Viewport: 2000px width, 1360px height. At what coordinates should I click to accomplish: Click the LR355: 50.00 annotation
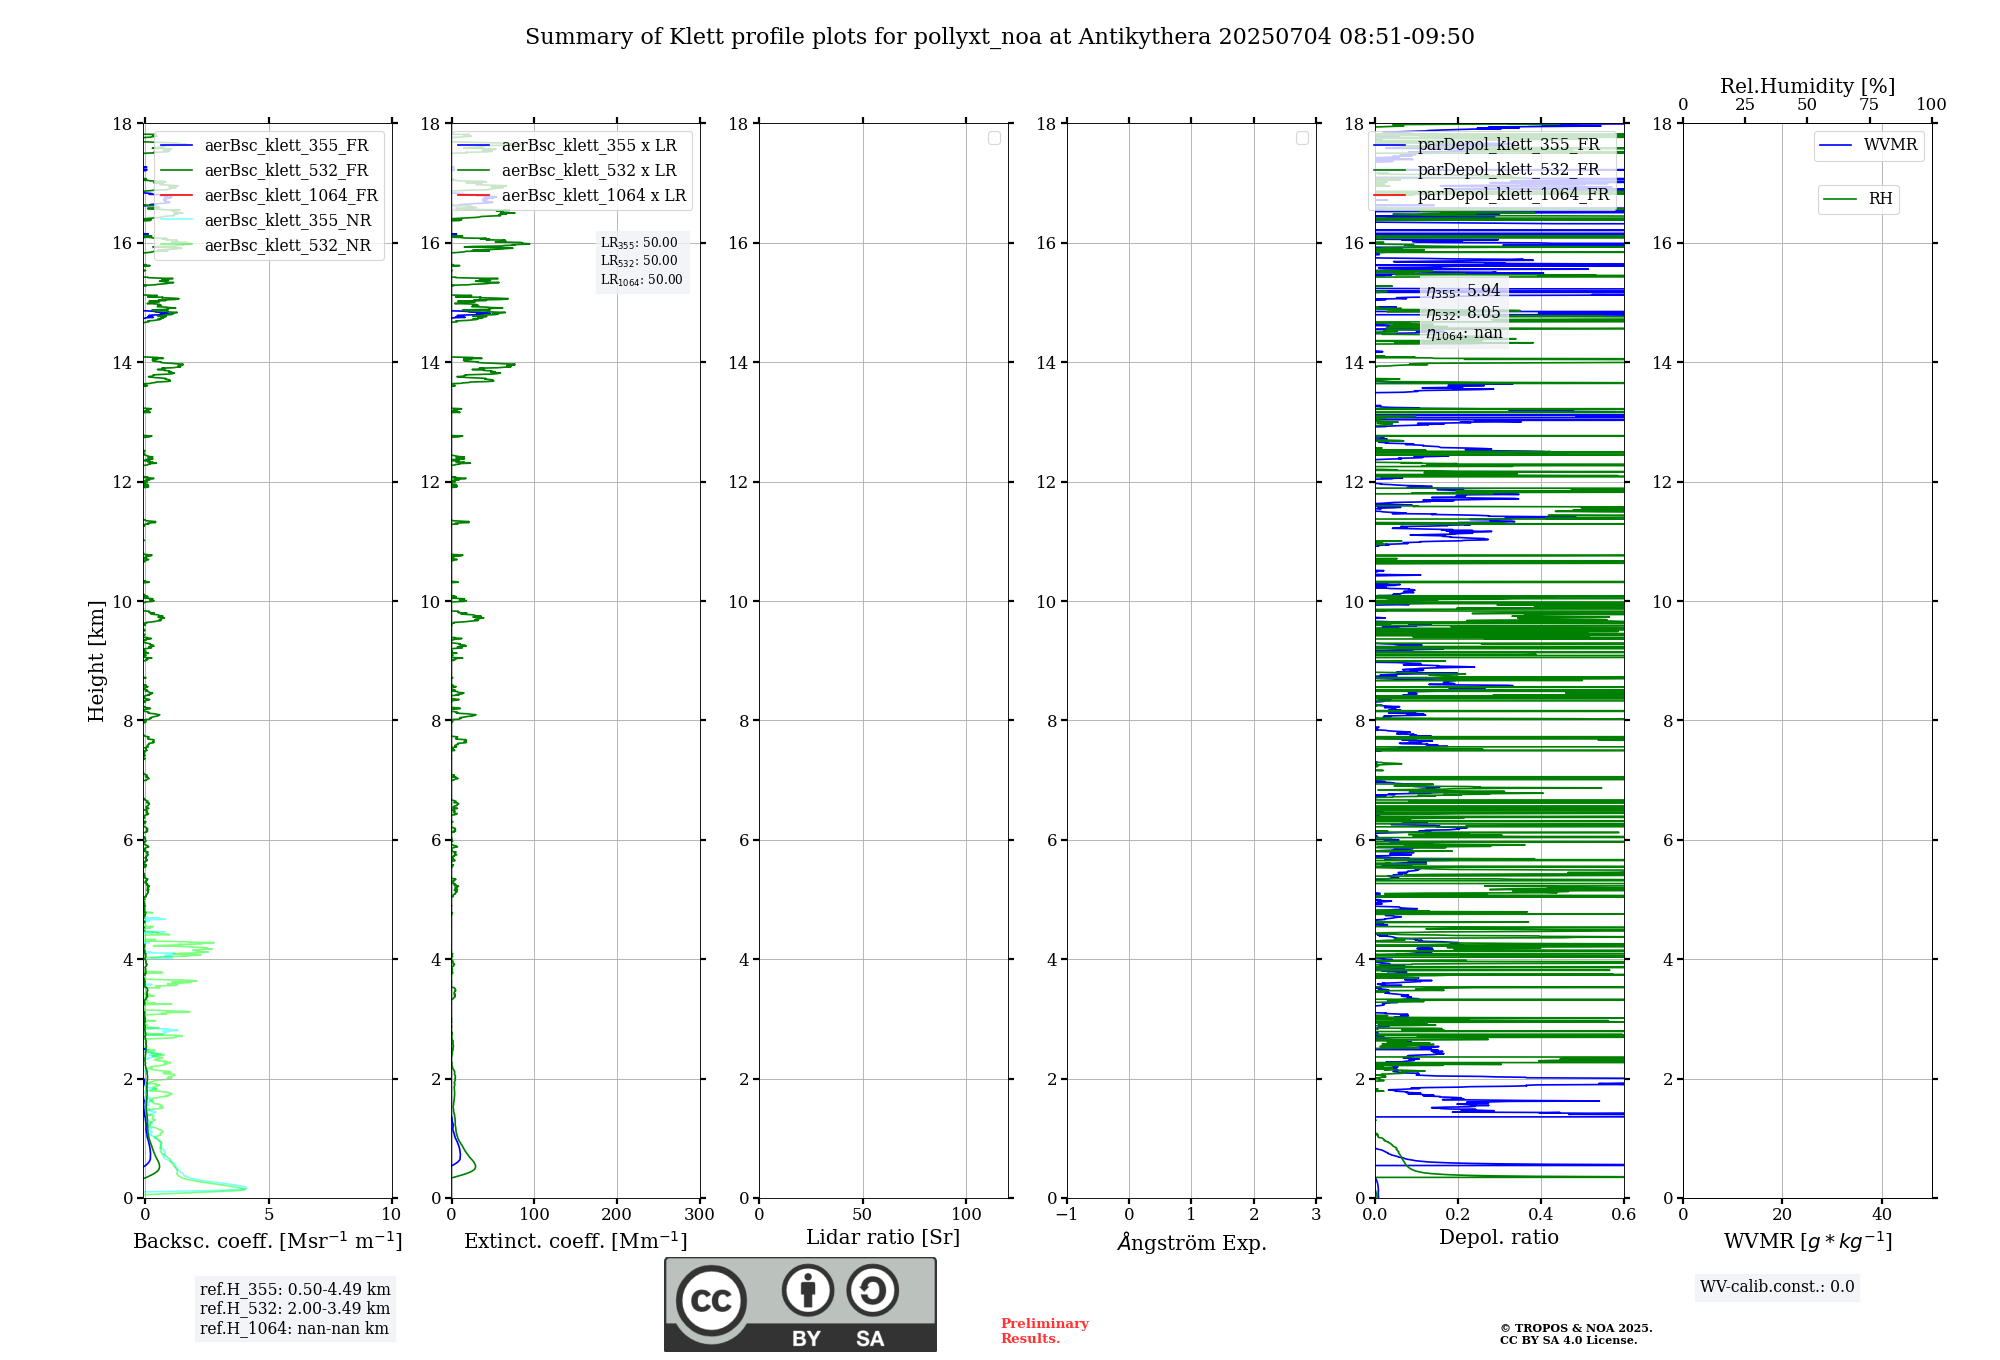point(639,243)
